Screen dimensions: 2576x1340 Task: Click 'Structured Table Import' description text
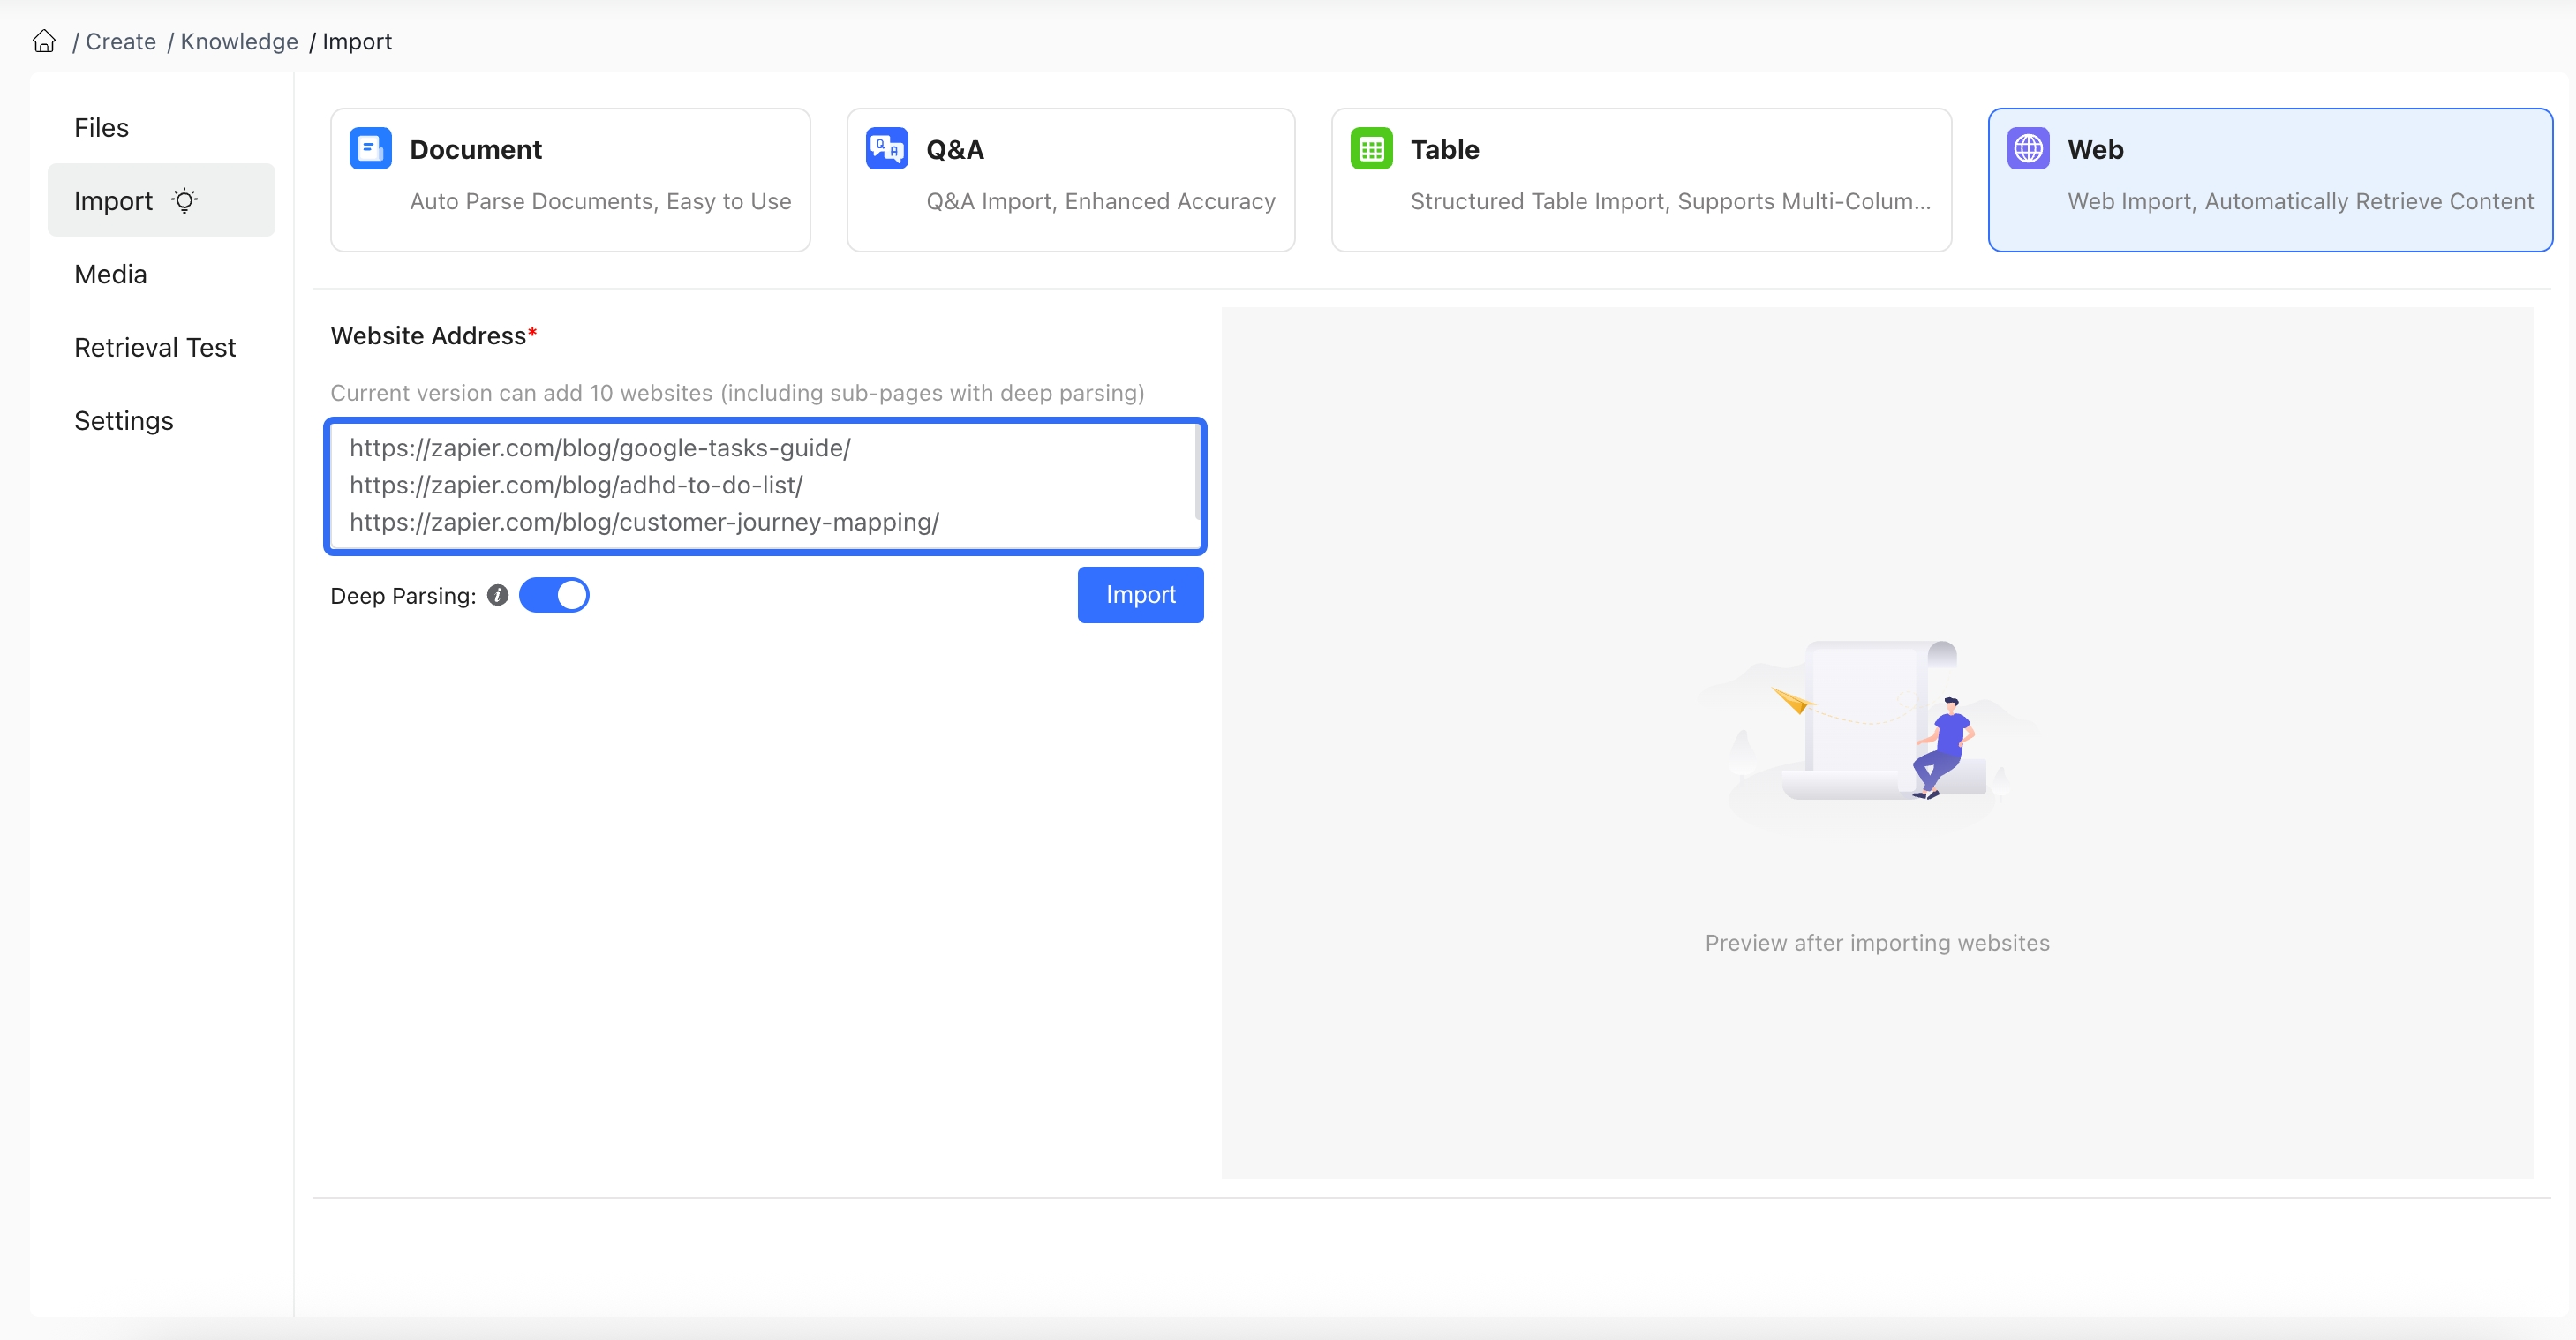tap(1670, 202)
